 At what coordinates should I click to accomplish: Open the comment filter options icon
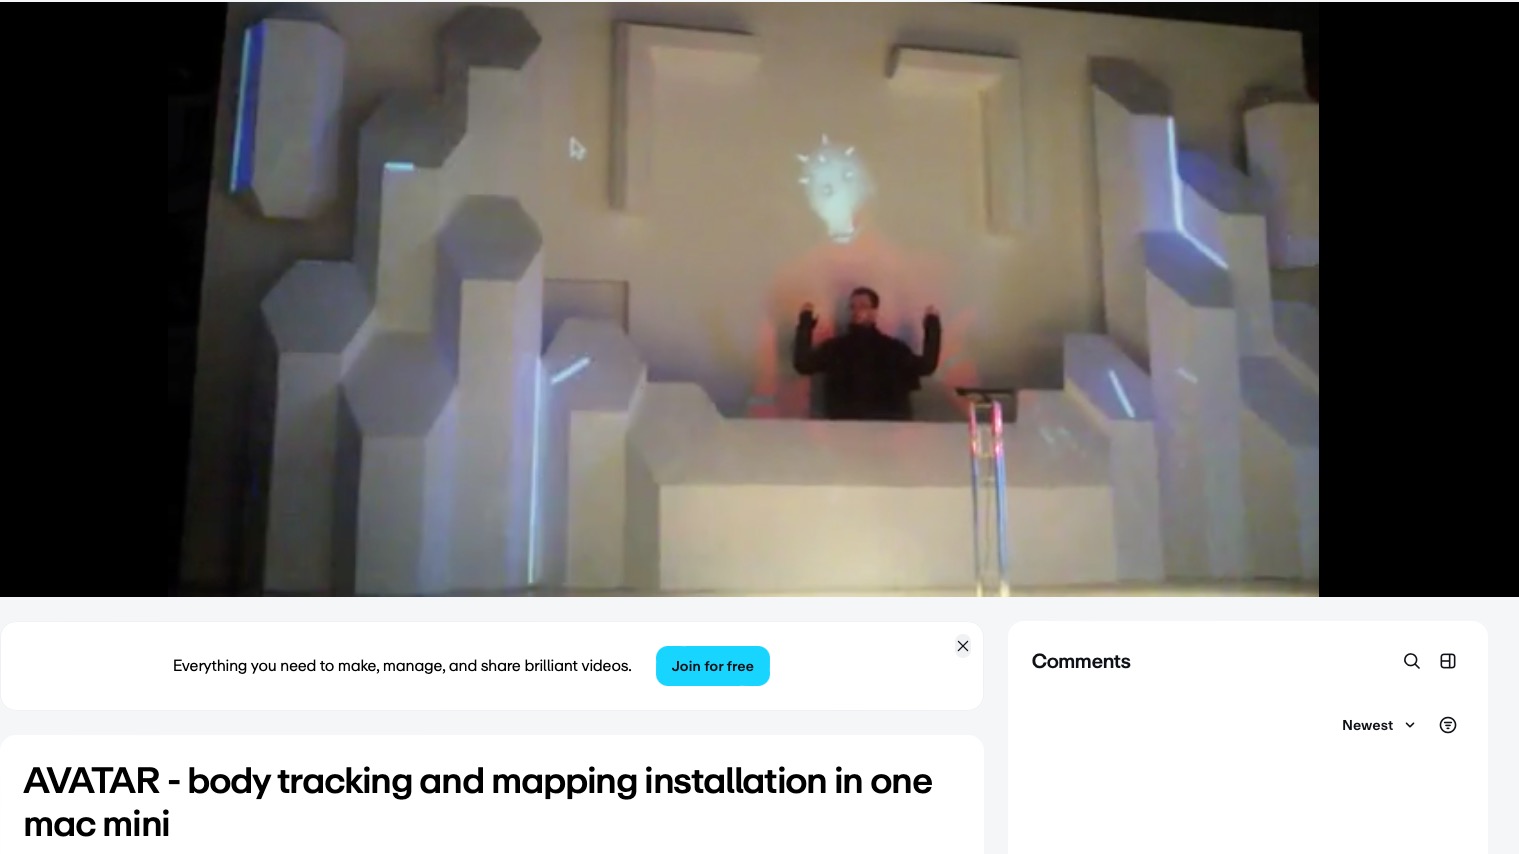click(x=1447, y=725)
